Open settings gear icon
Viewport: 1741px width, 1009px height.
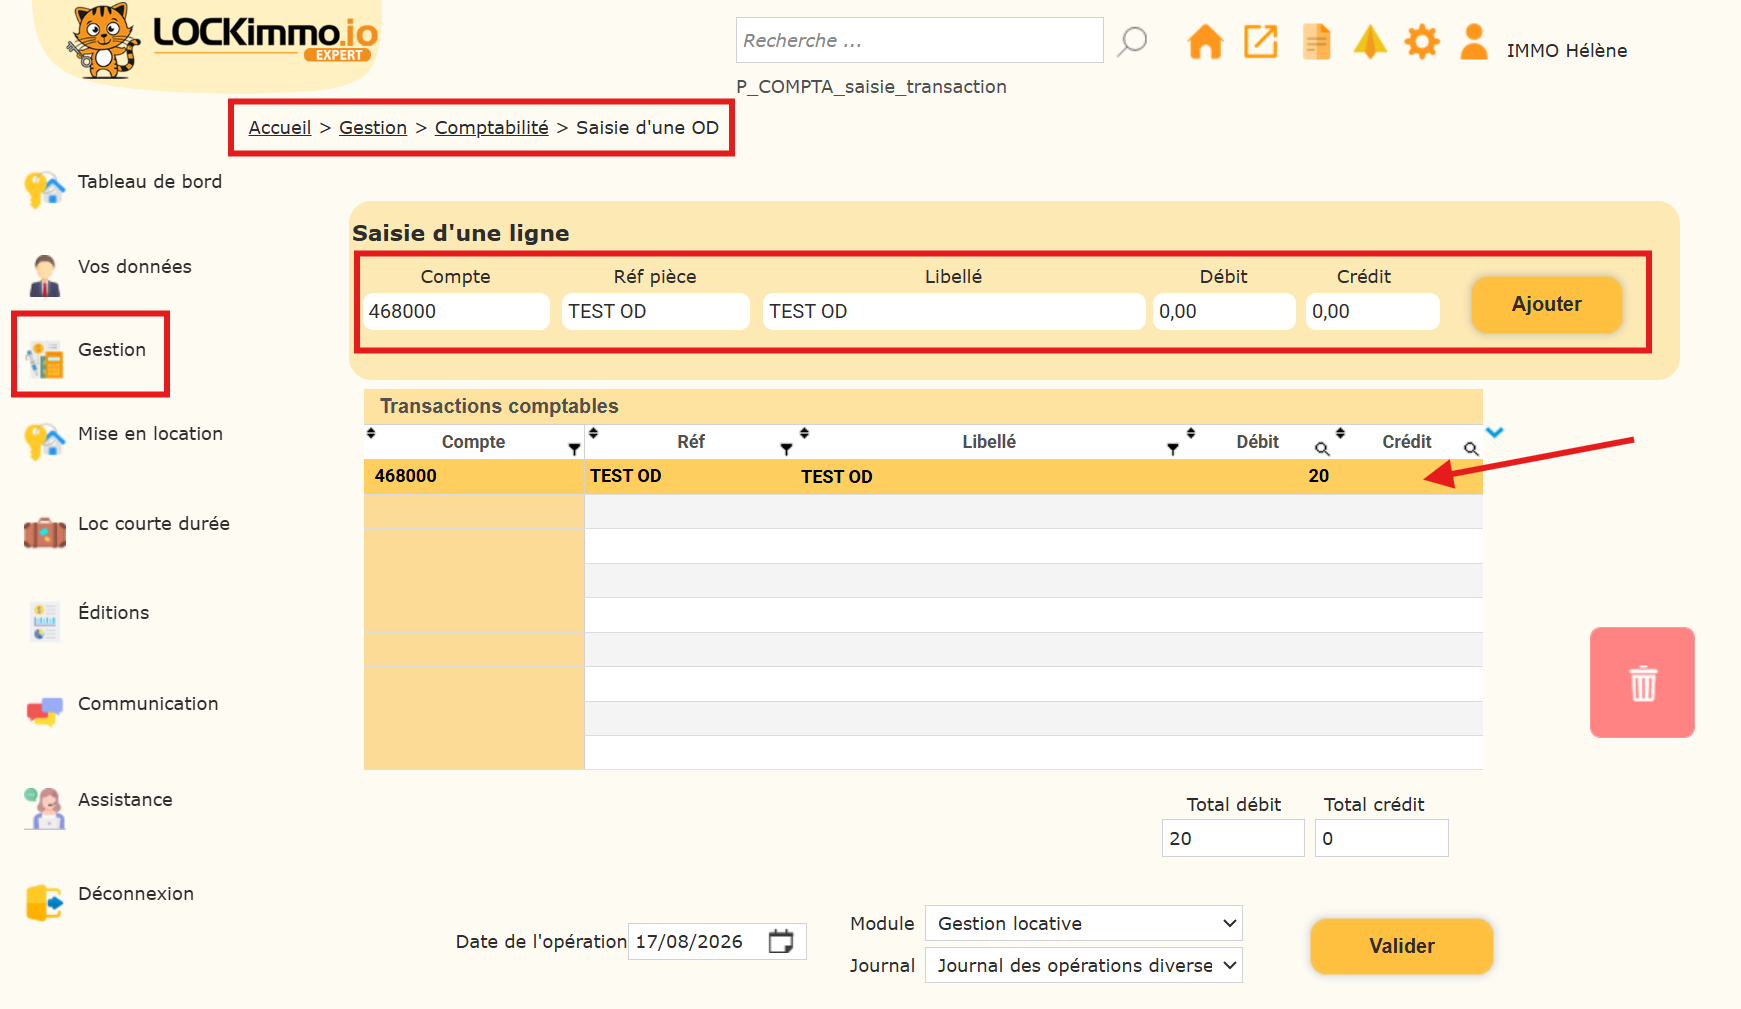[1422, 42]
